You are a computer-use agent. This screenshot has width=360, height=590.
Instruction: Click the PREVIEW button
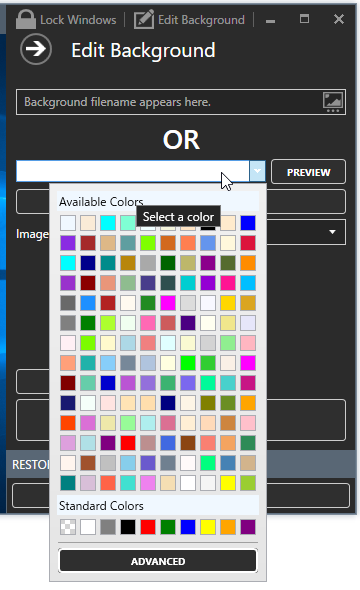(x=308, y=172)
